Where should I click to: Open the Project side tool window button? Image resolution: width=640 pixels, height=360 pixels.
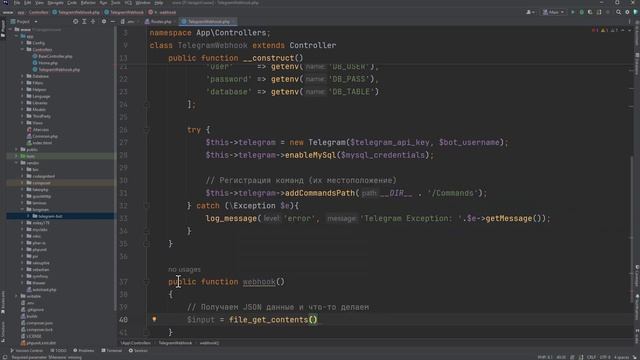(x=3, y=29)
